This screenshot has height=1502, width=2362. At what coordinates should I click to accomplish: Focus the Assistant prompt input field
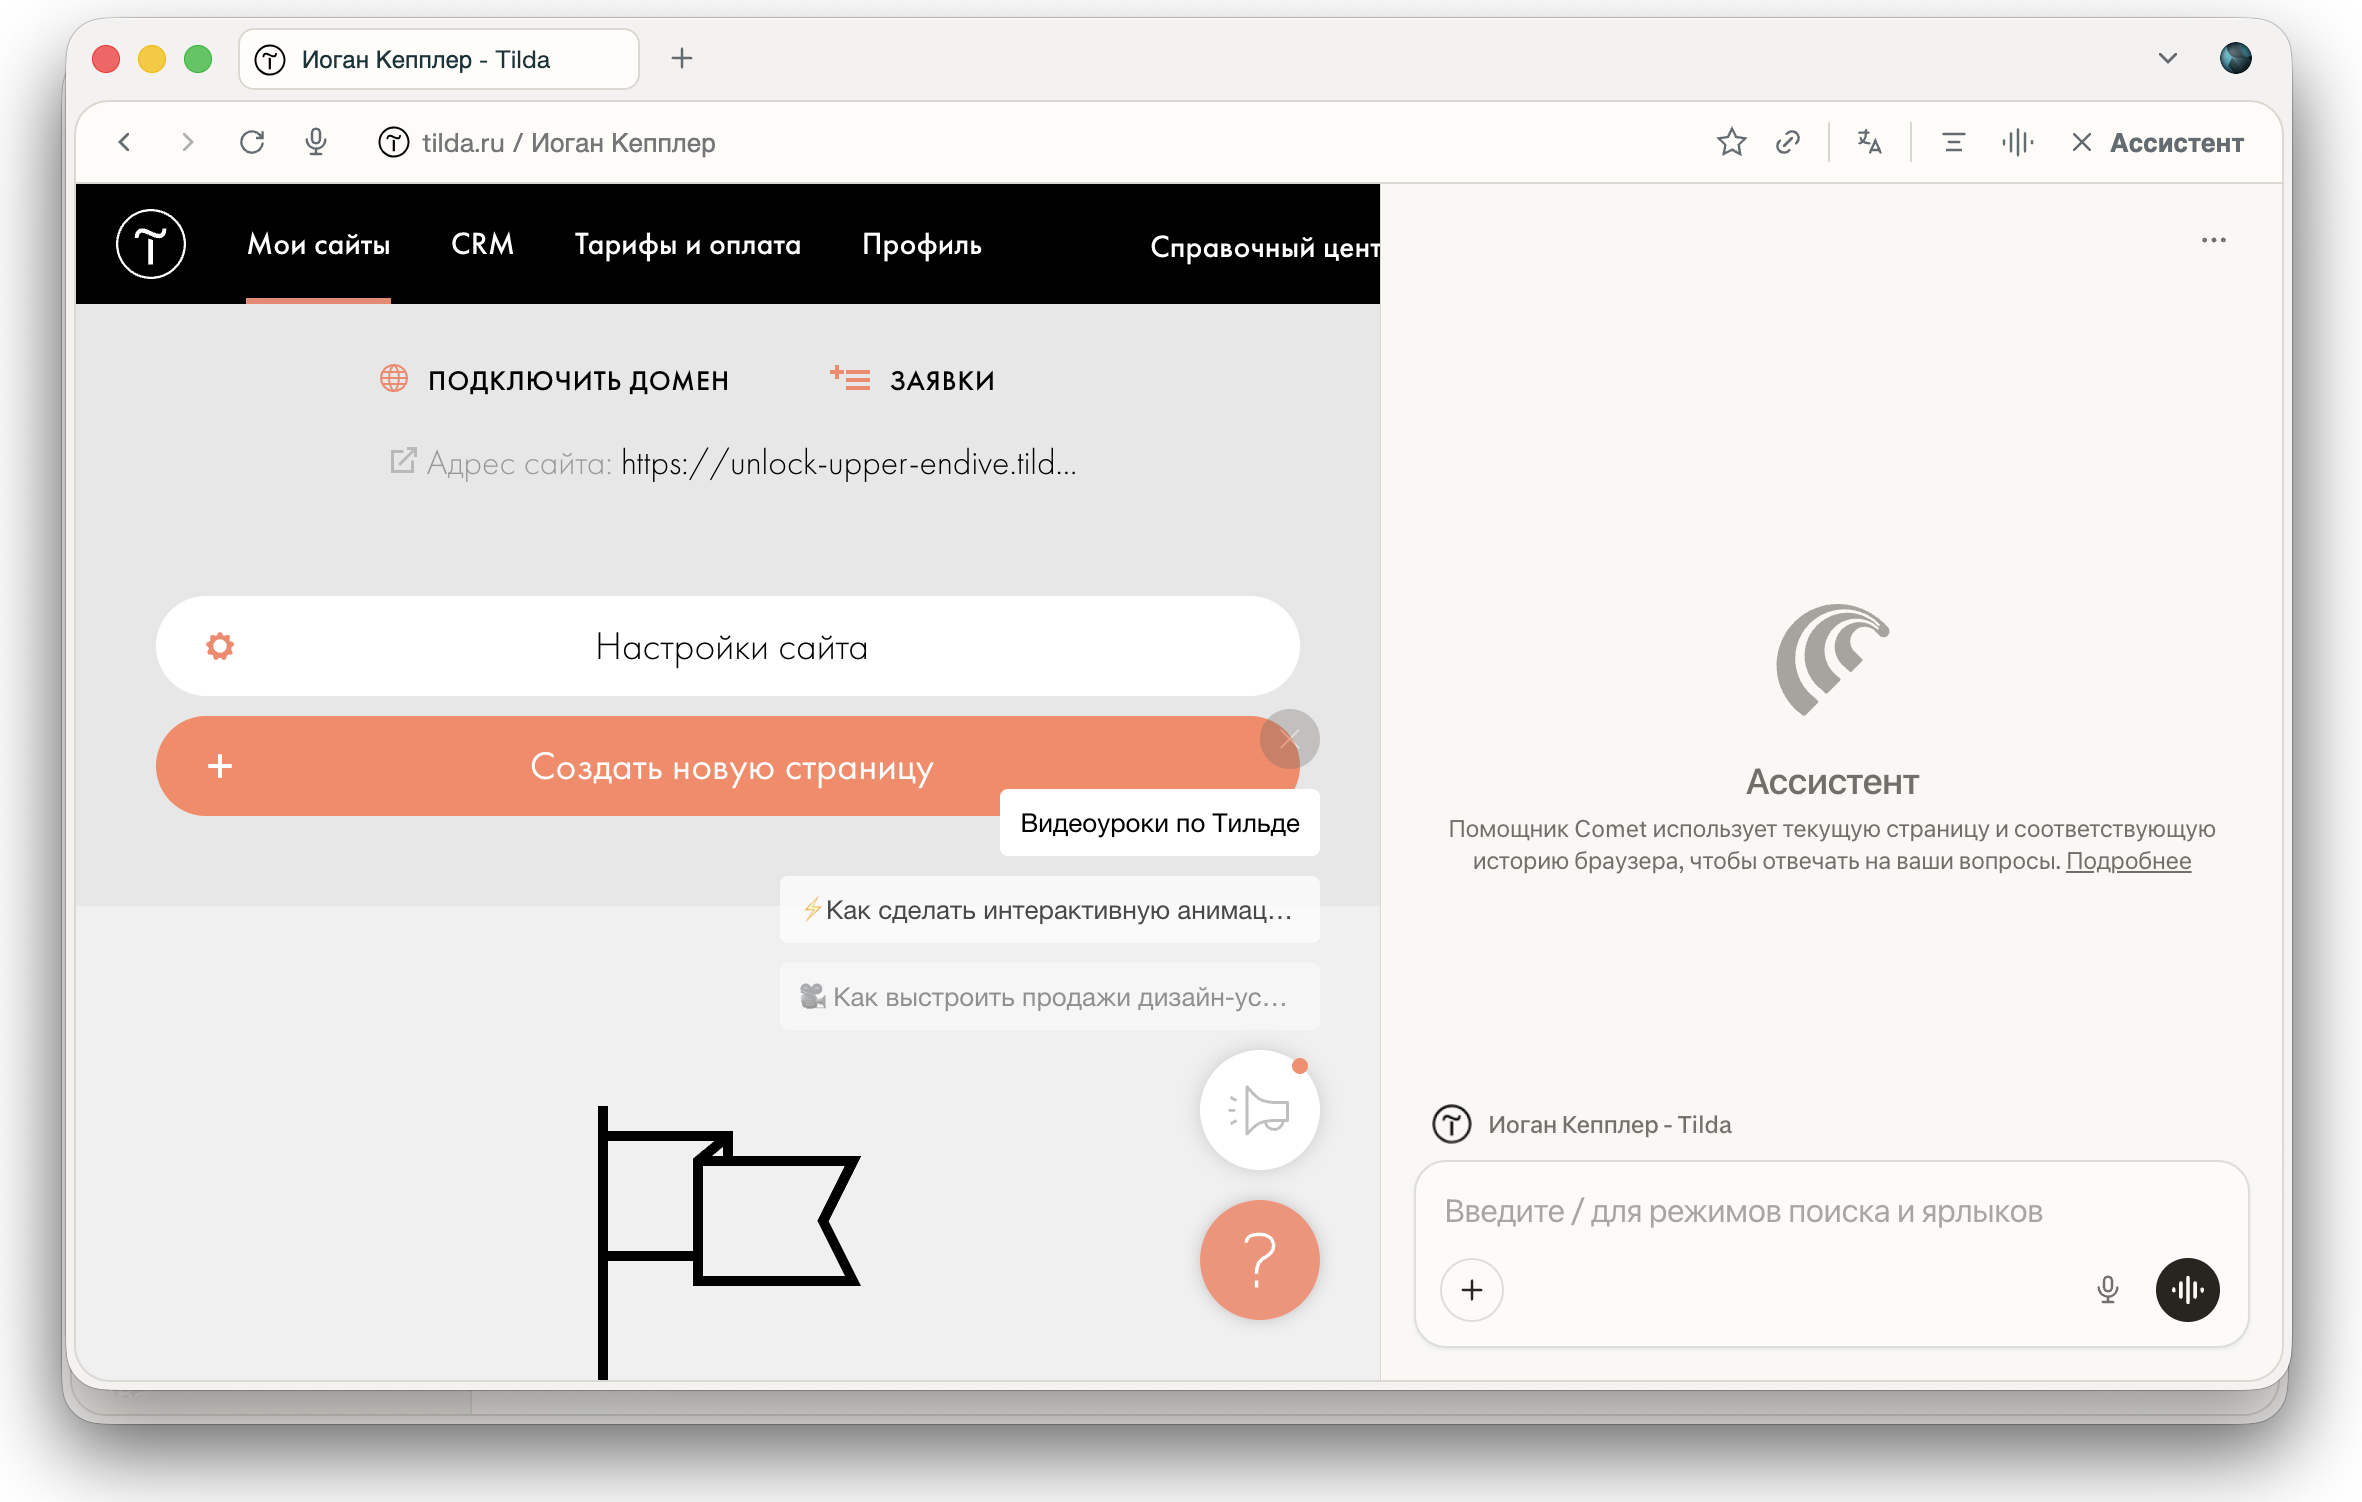1831,1211
